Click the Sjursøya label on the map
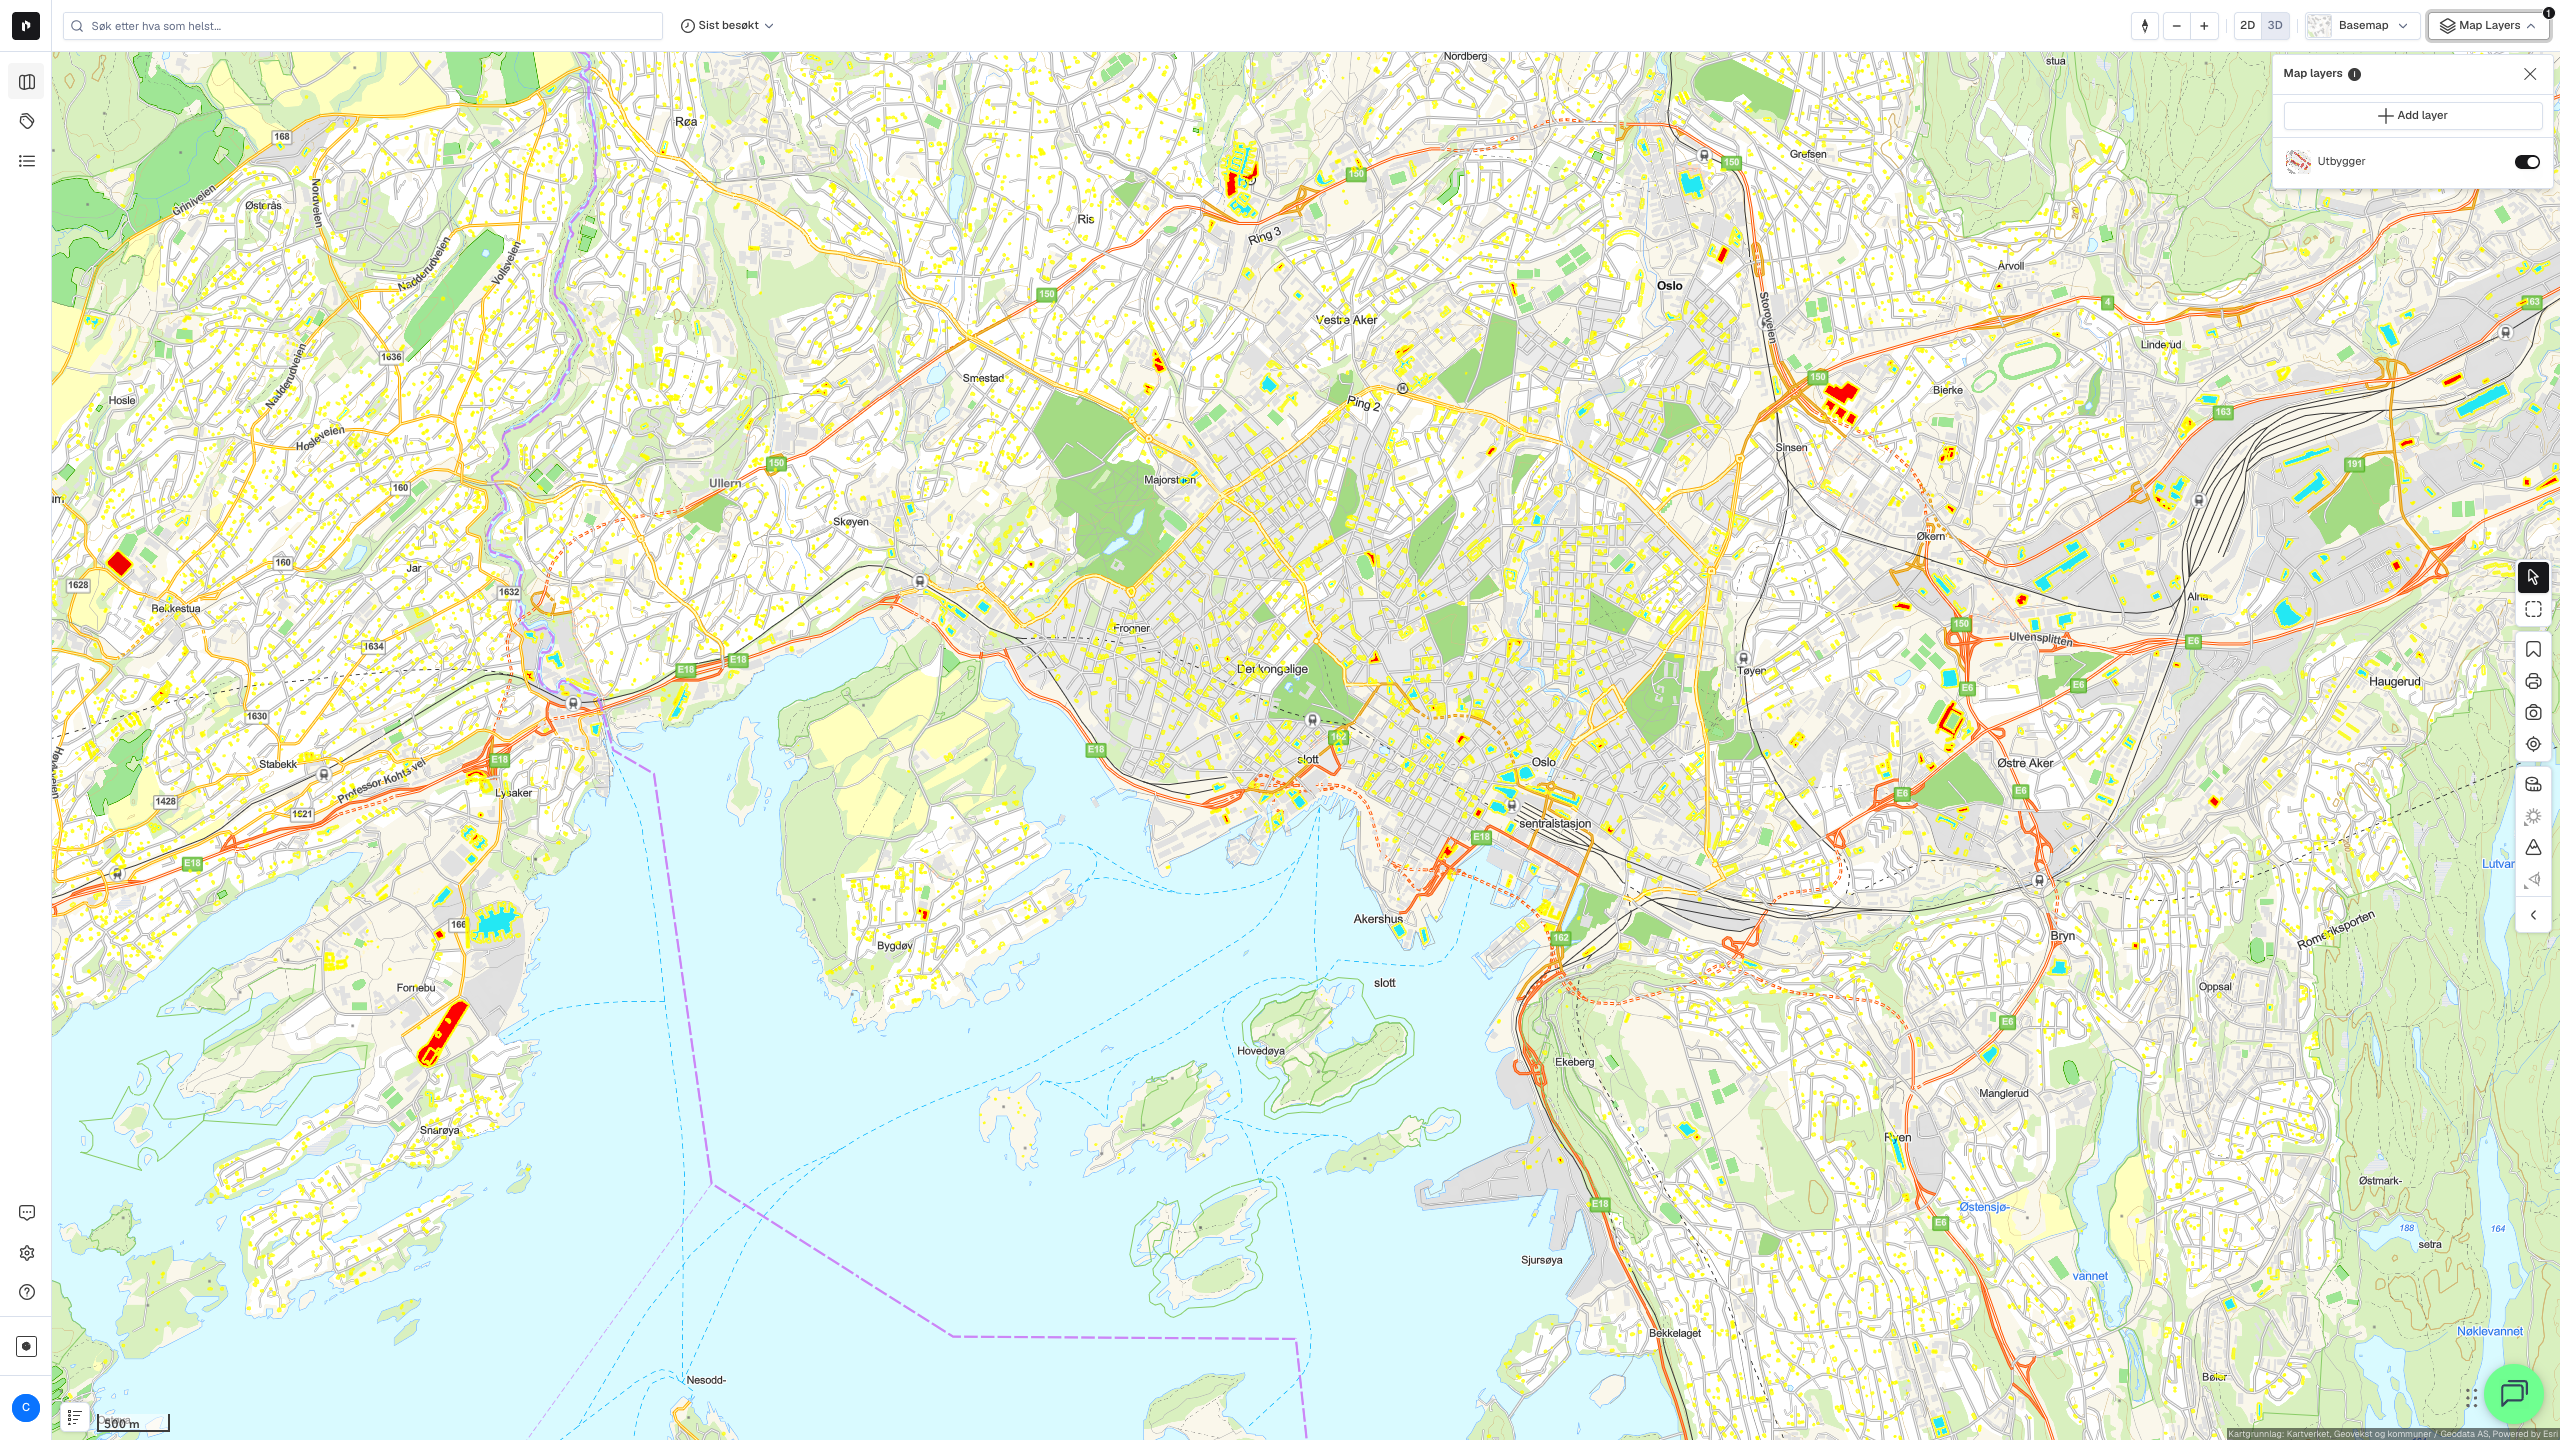Viewport: 2560px width, 1440px height. click(x=1542, y=1260)
